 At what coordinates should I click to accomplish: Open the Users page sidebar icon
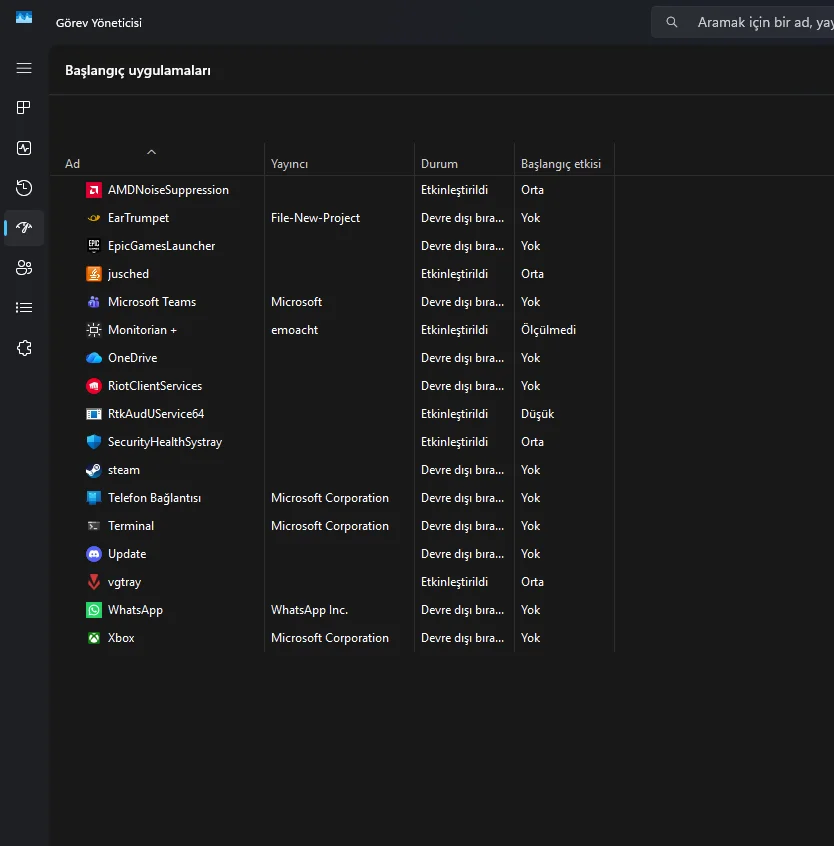24,268
